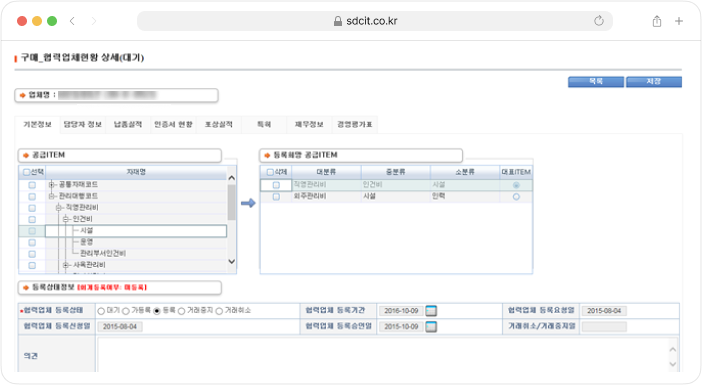Choose 외주관리비 row as representative ITEM radio

pos(516,197)
